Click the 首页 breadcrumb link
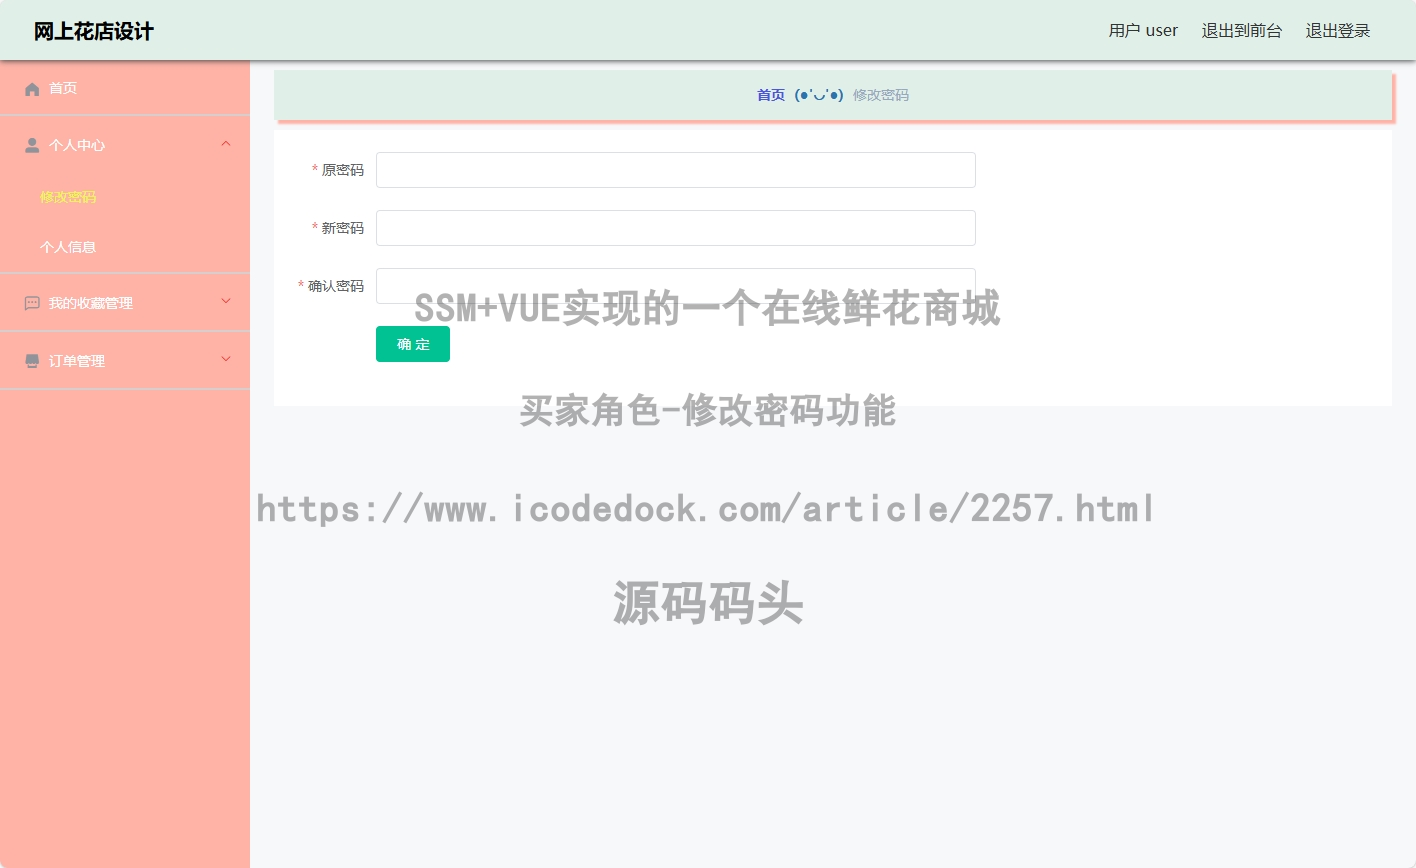 click(x=771, y=95)
